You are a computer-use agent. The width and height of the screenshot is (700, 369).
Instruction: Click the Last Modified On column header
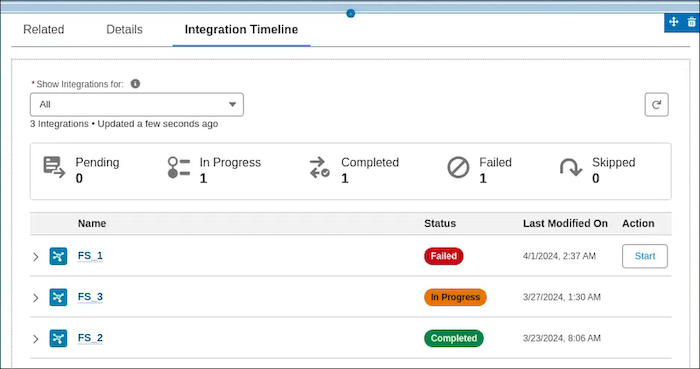[565, 224]
